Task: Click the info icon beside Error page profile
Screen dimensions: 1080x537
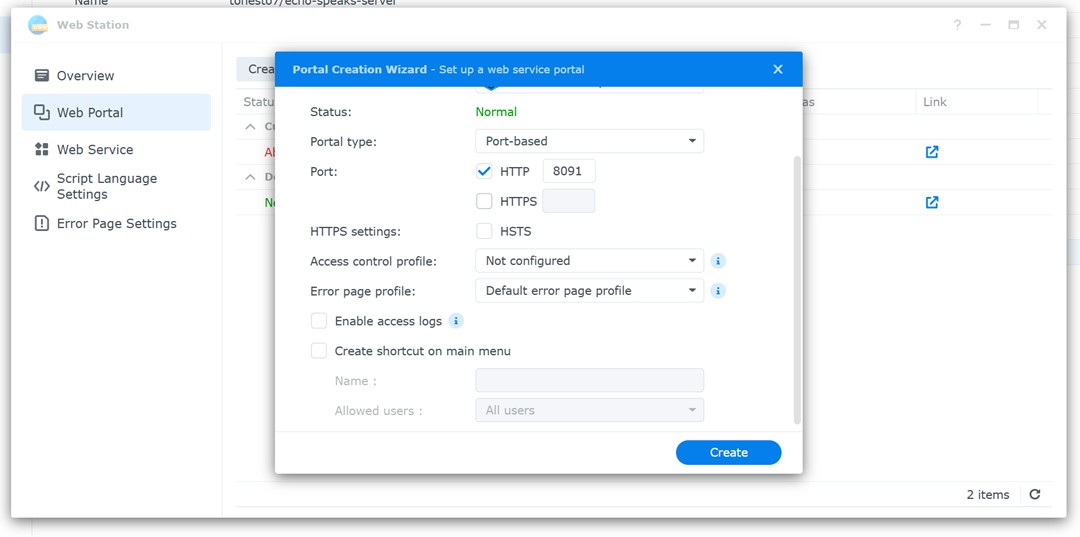Action: tap(718, 291)
